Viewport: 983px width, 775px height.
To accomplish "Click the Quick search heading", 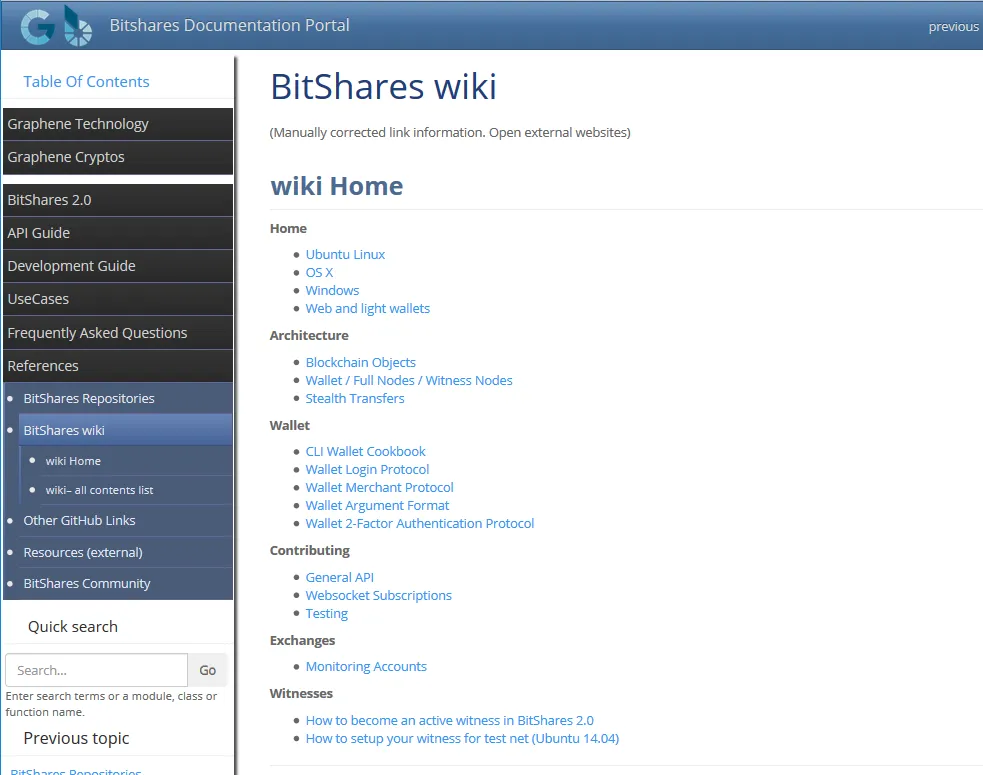I will pyautogui.click(x=73, y=627).
